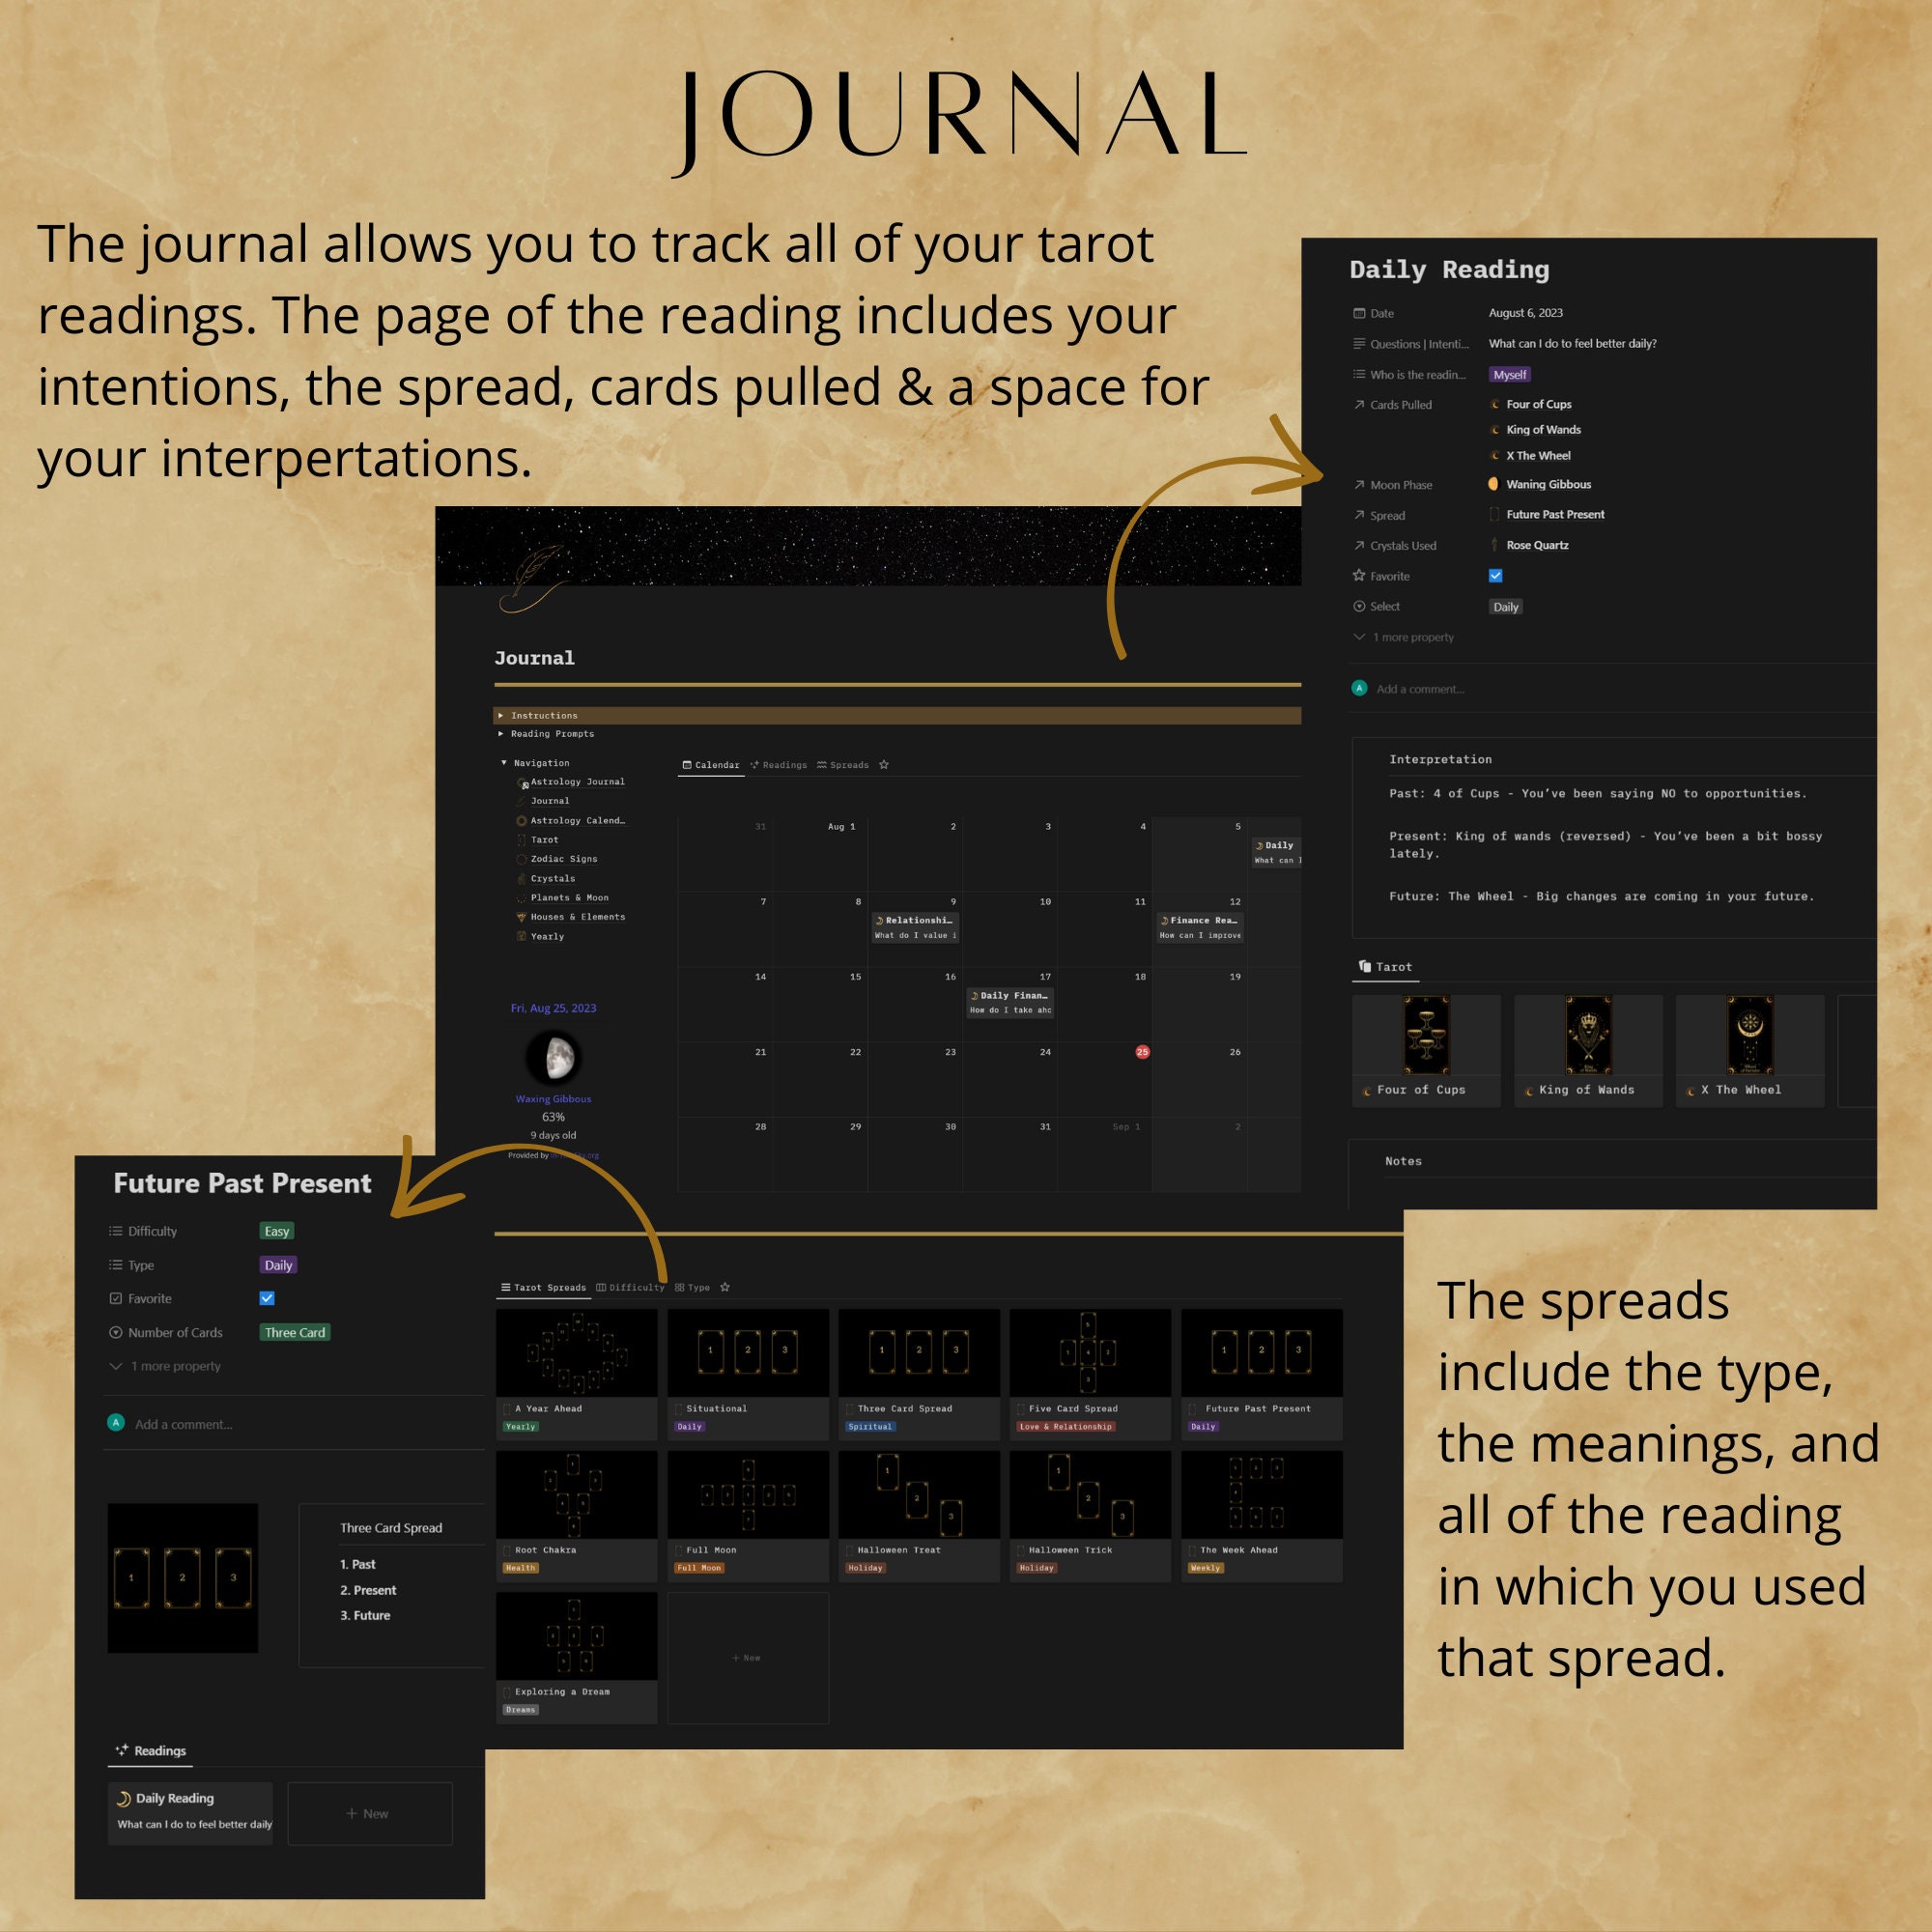Click the star favorite icon beside Spreads tab
Viewport: 1932px width, 1932px height.
884,765
